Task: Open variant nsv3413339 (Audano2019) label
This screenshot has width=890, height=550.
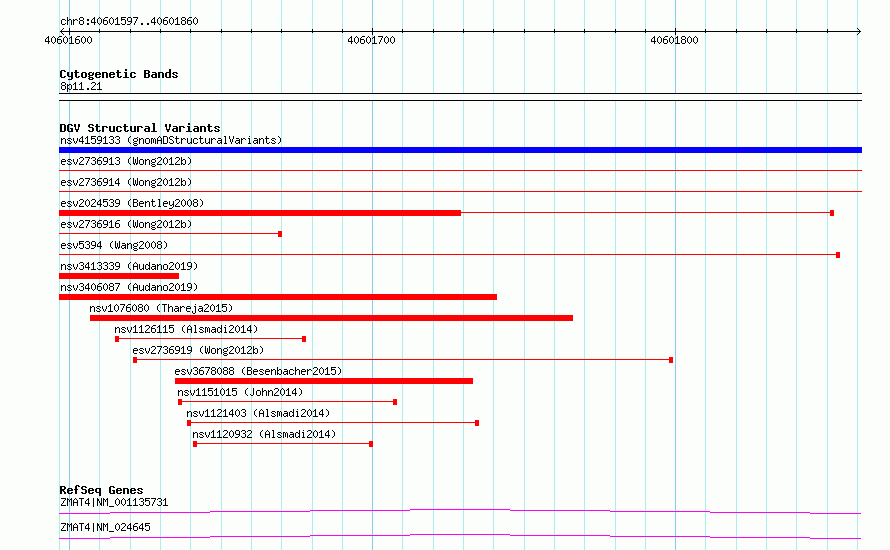Action: [x=129, y=266]
